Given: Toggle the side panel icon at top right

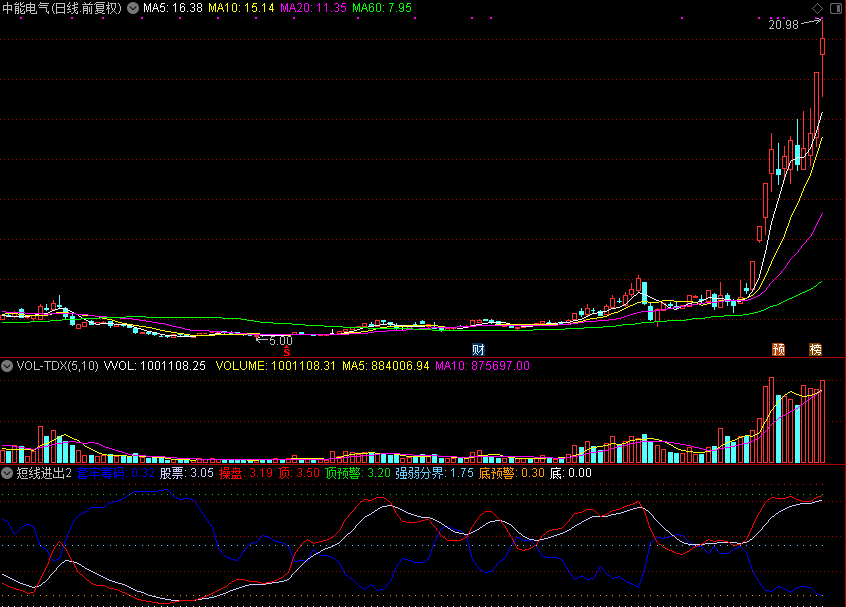Looking at the screenshot, I should [x=836, y=8].
